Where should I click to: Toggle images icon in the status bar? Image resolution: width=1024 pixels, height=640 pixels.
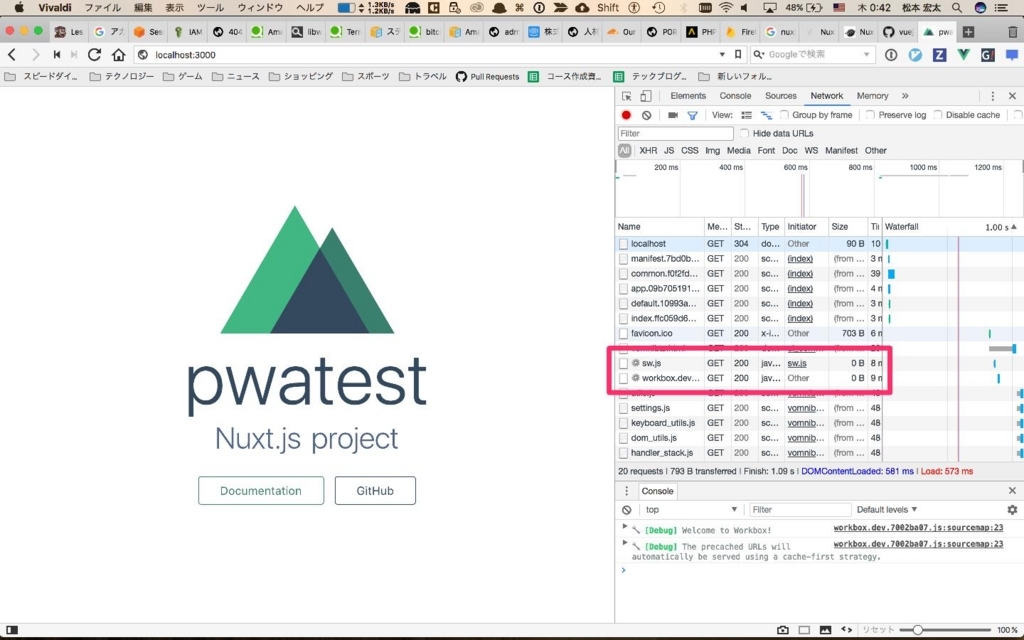click(825, 630)
